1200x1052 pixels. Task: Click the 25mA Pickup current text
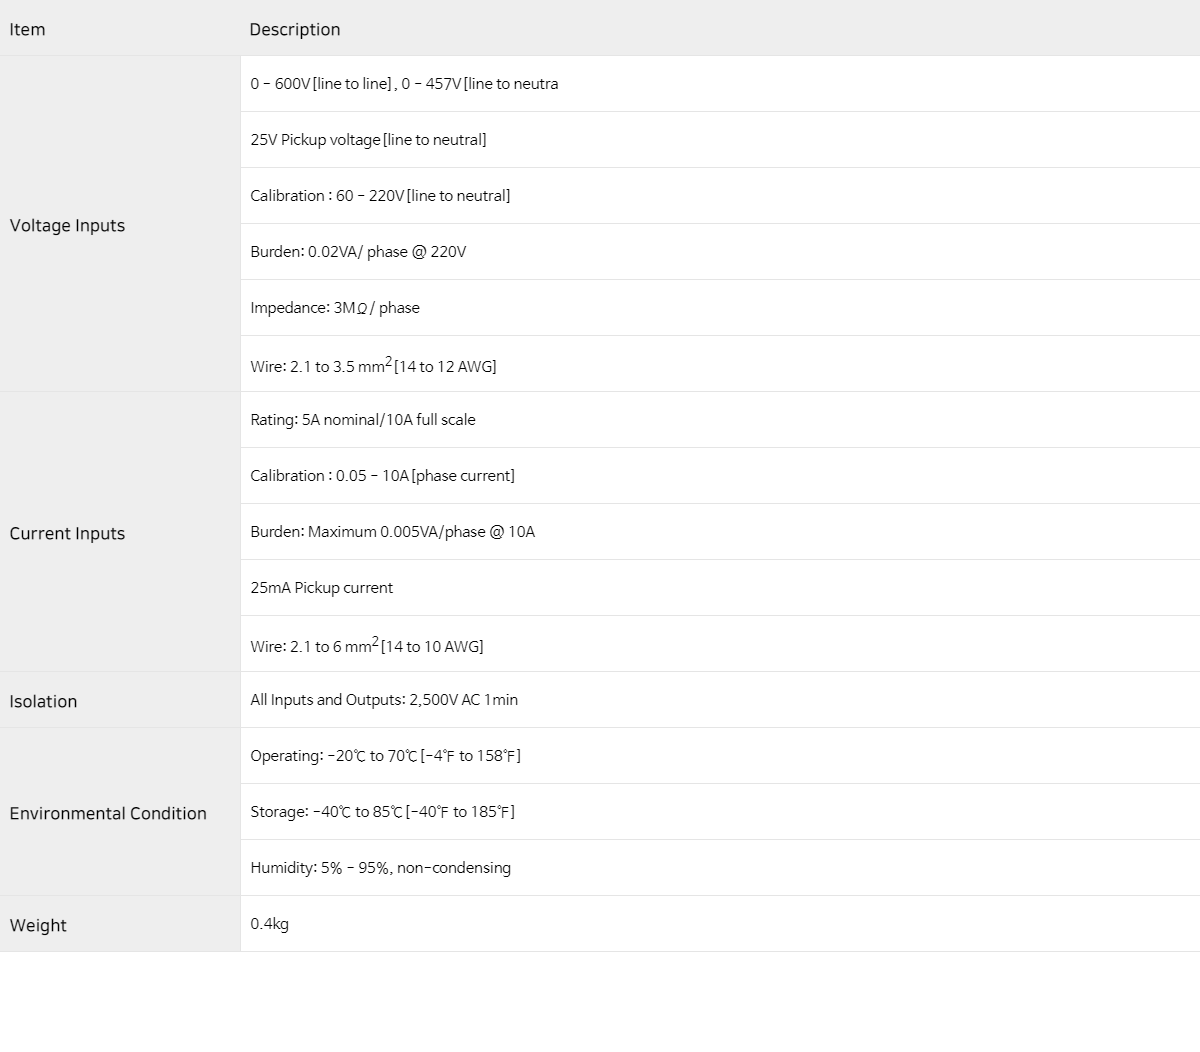click(x=321, y=588)
